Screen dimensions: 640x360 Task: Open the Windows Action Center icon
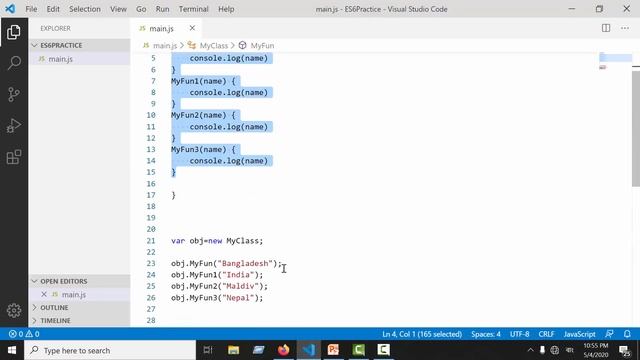click(624, 351)
